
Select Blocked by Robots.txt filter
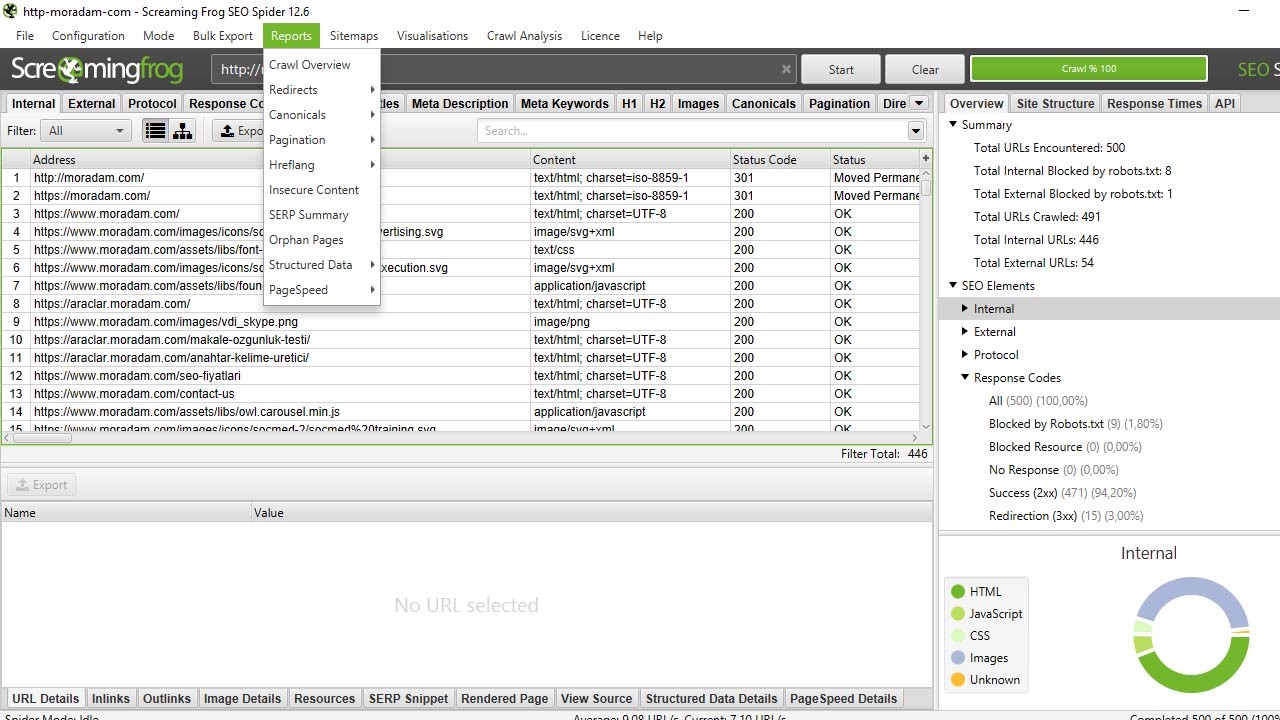1076,424
